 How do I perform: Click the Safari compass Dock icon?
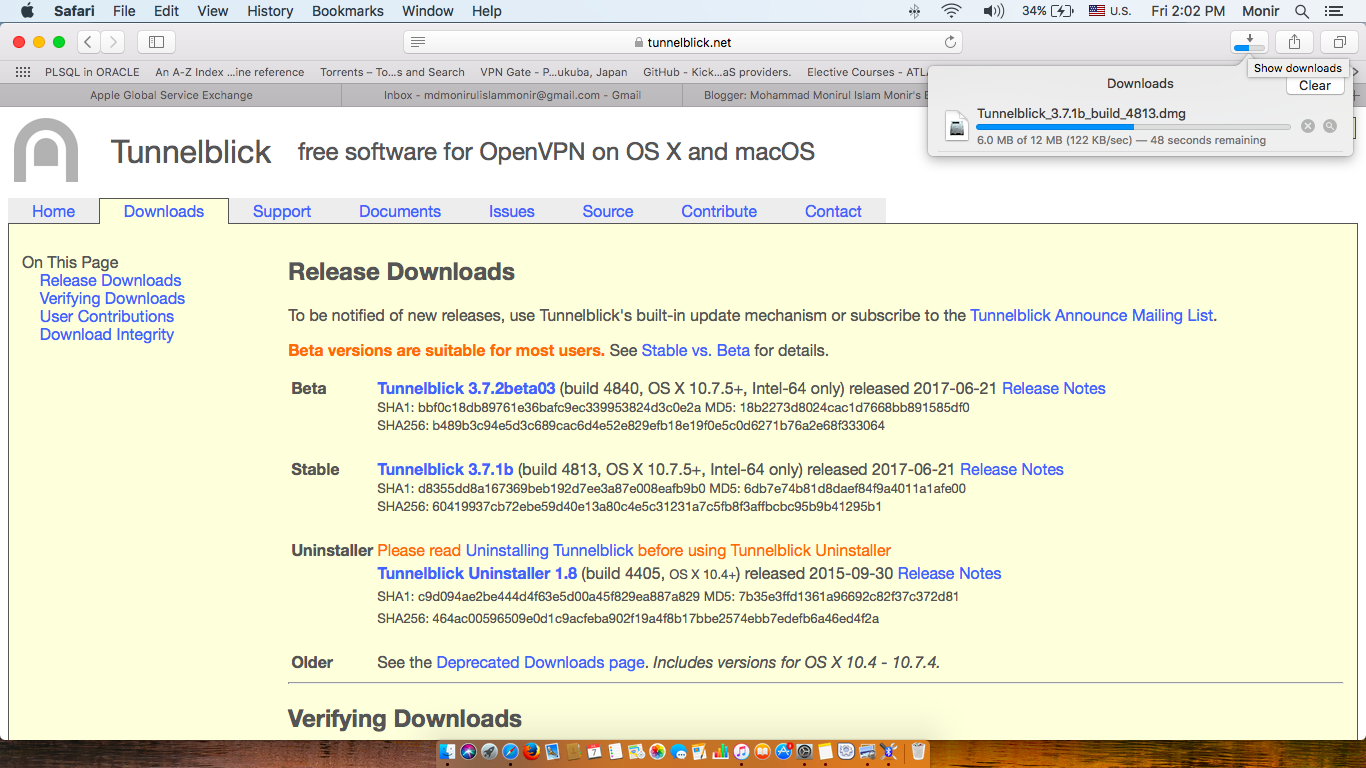click(510, 751)
